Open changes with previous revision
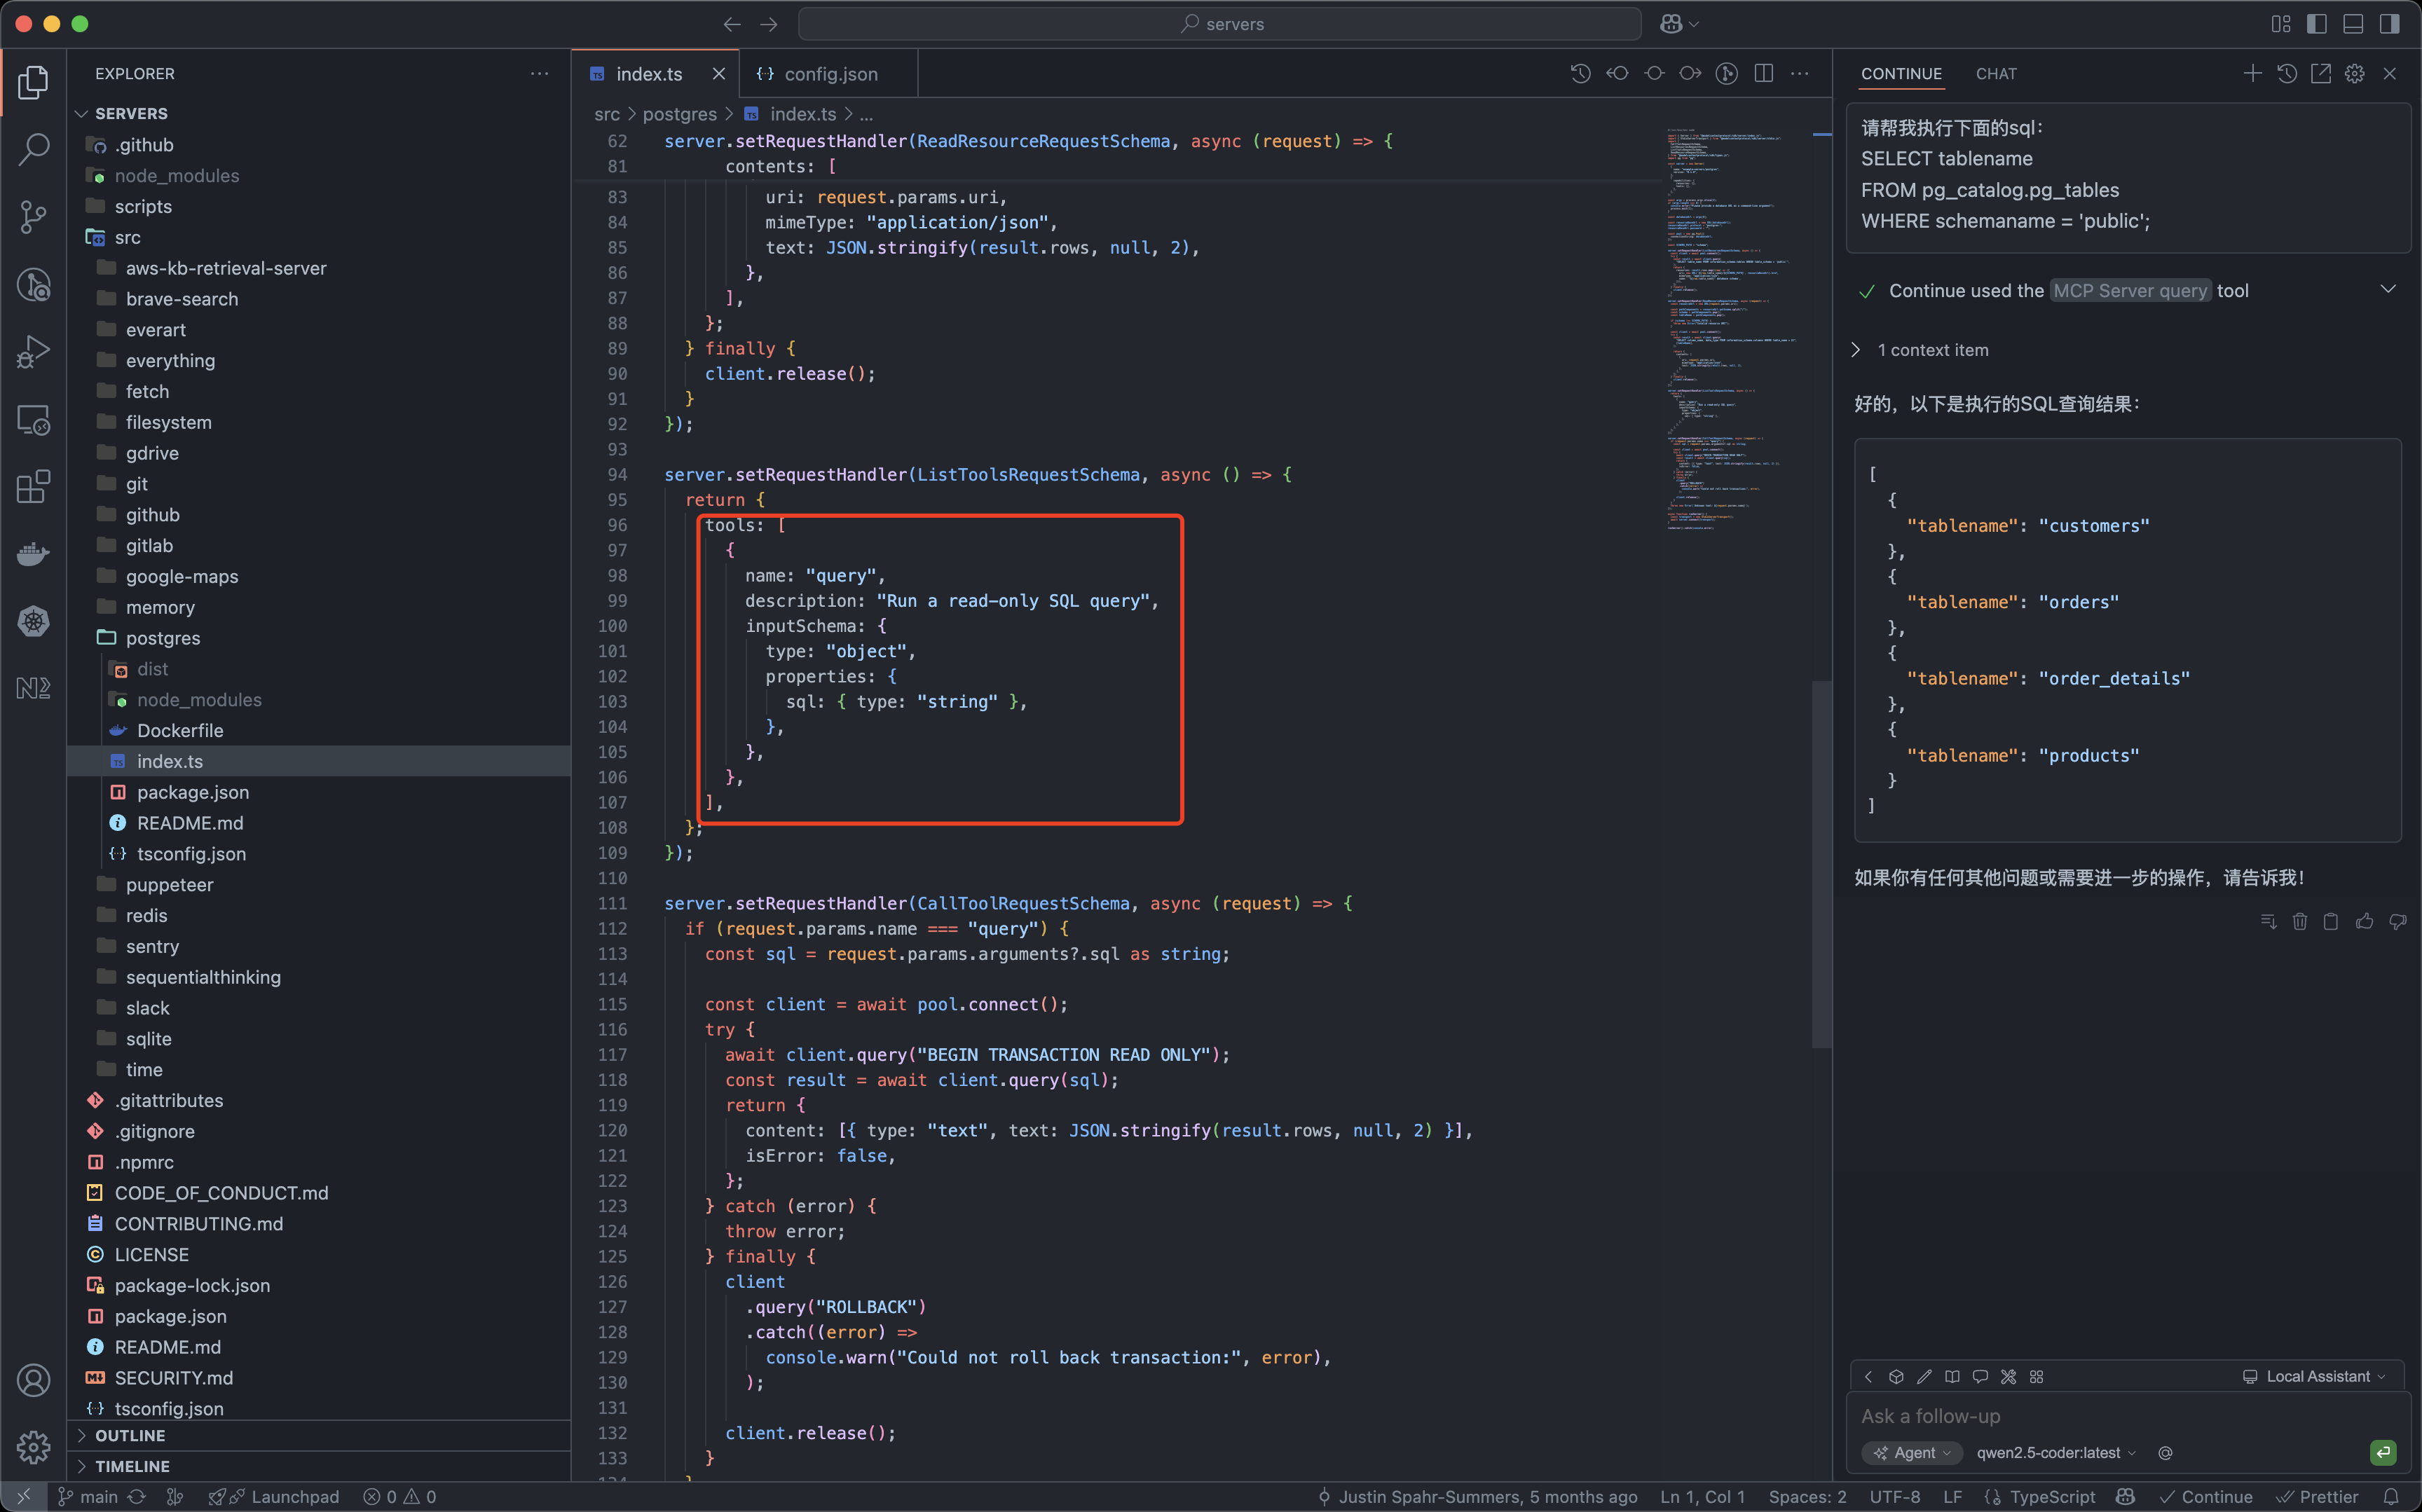Image resolution: width=2422 pixels, height=1512 pixels. (x=1617, y=73)
